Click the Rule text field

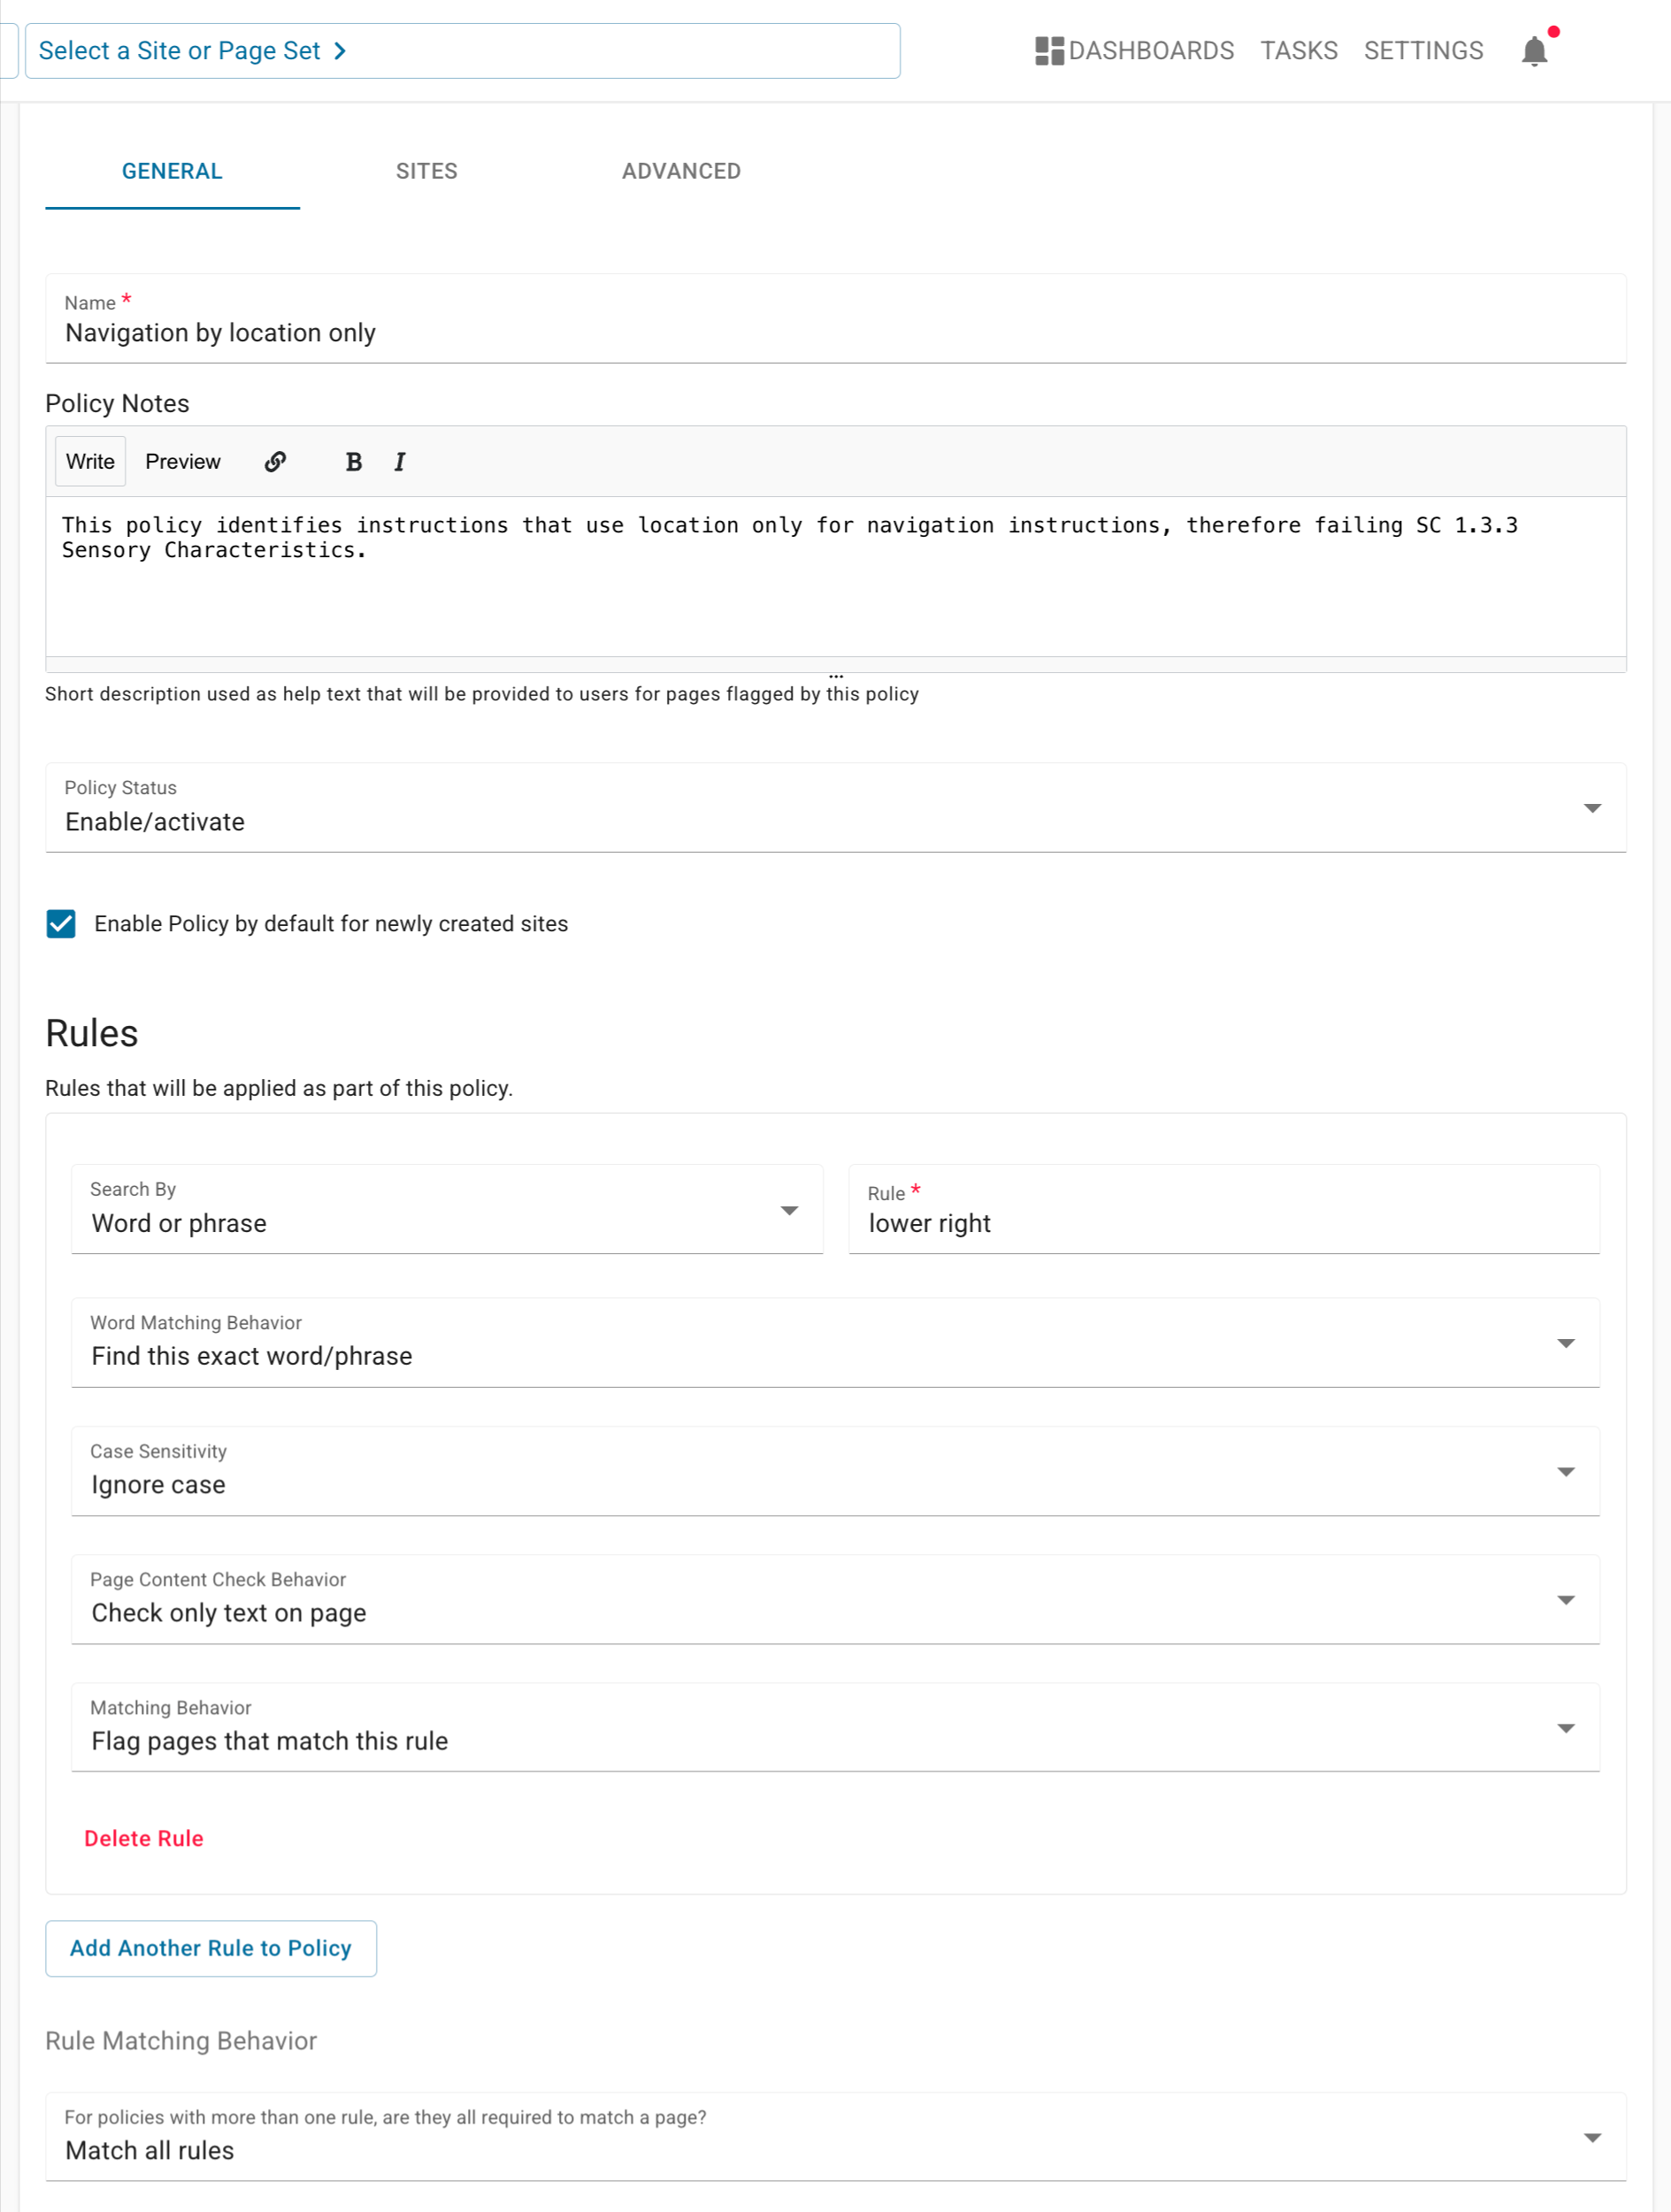(x=1223, y=1223)
